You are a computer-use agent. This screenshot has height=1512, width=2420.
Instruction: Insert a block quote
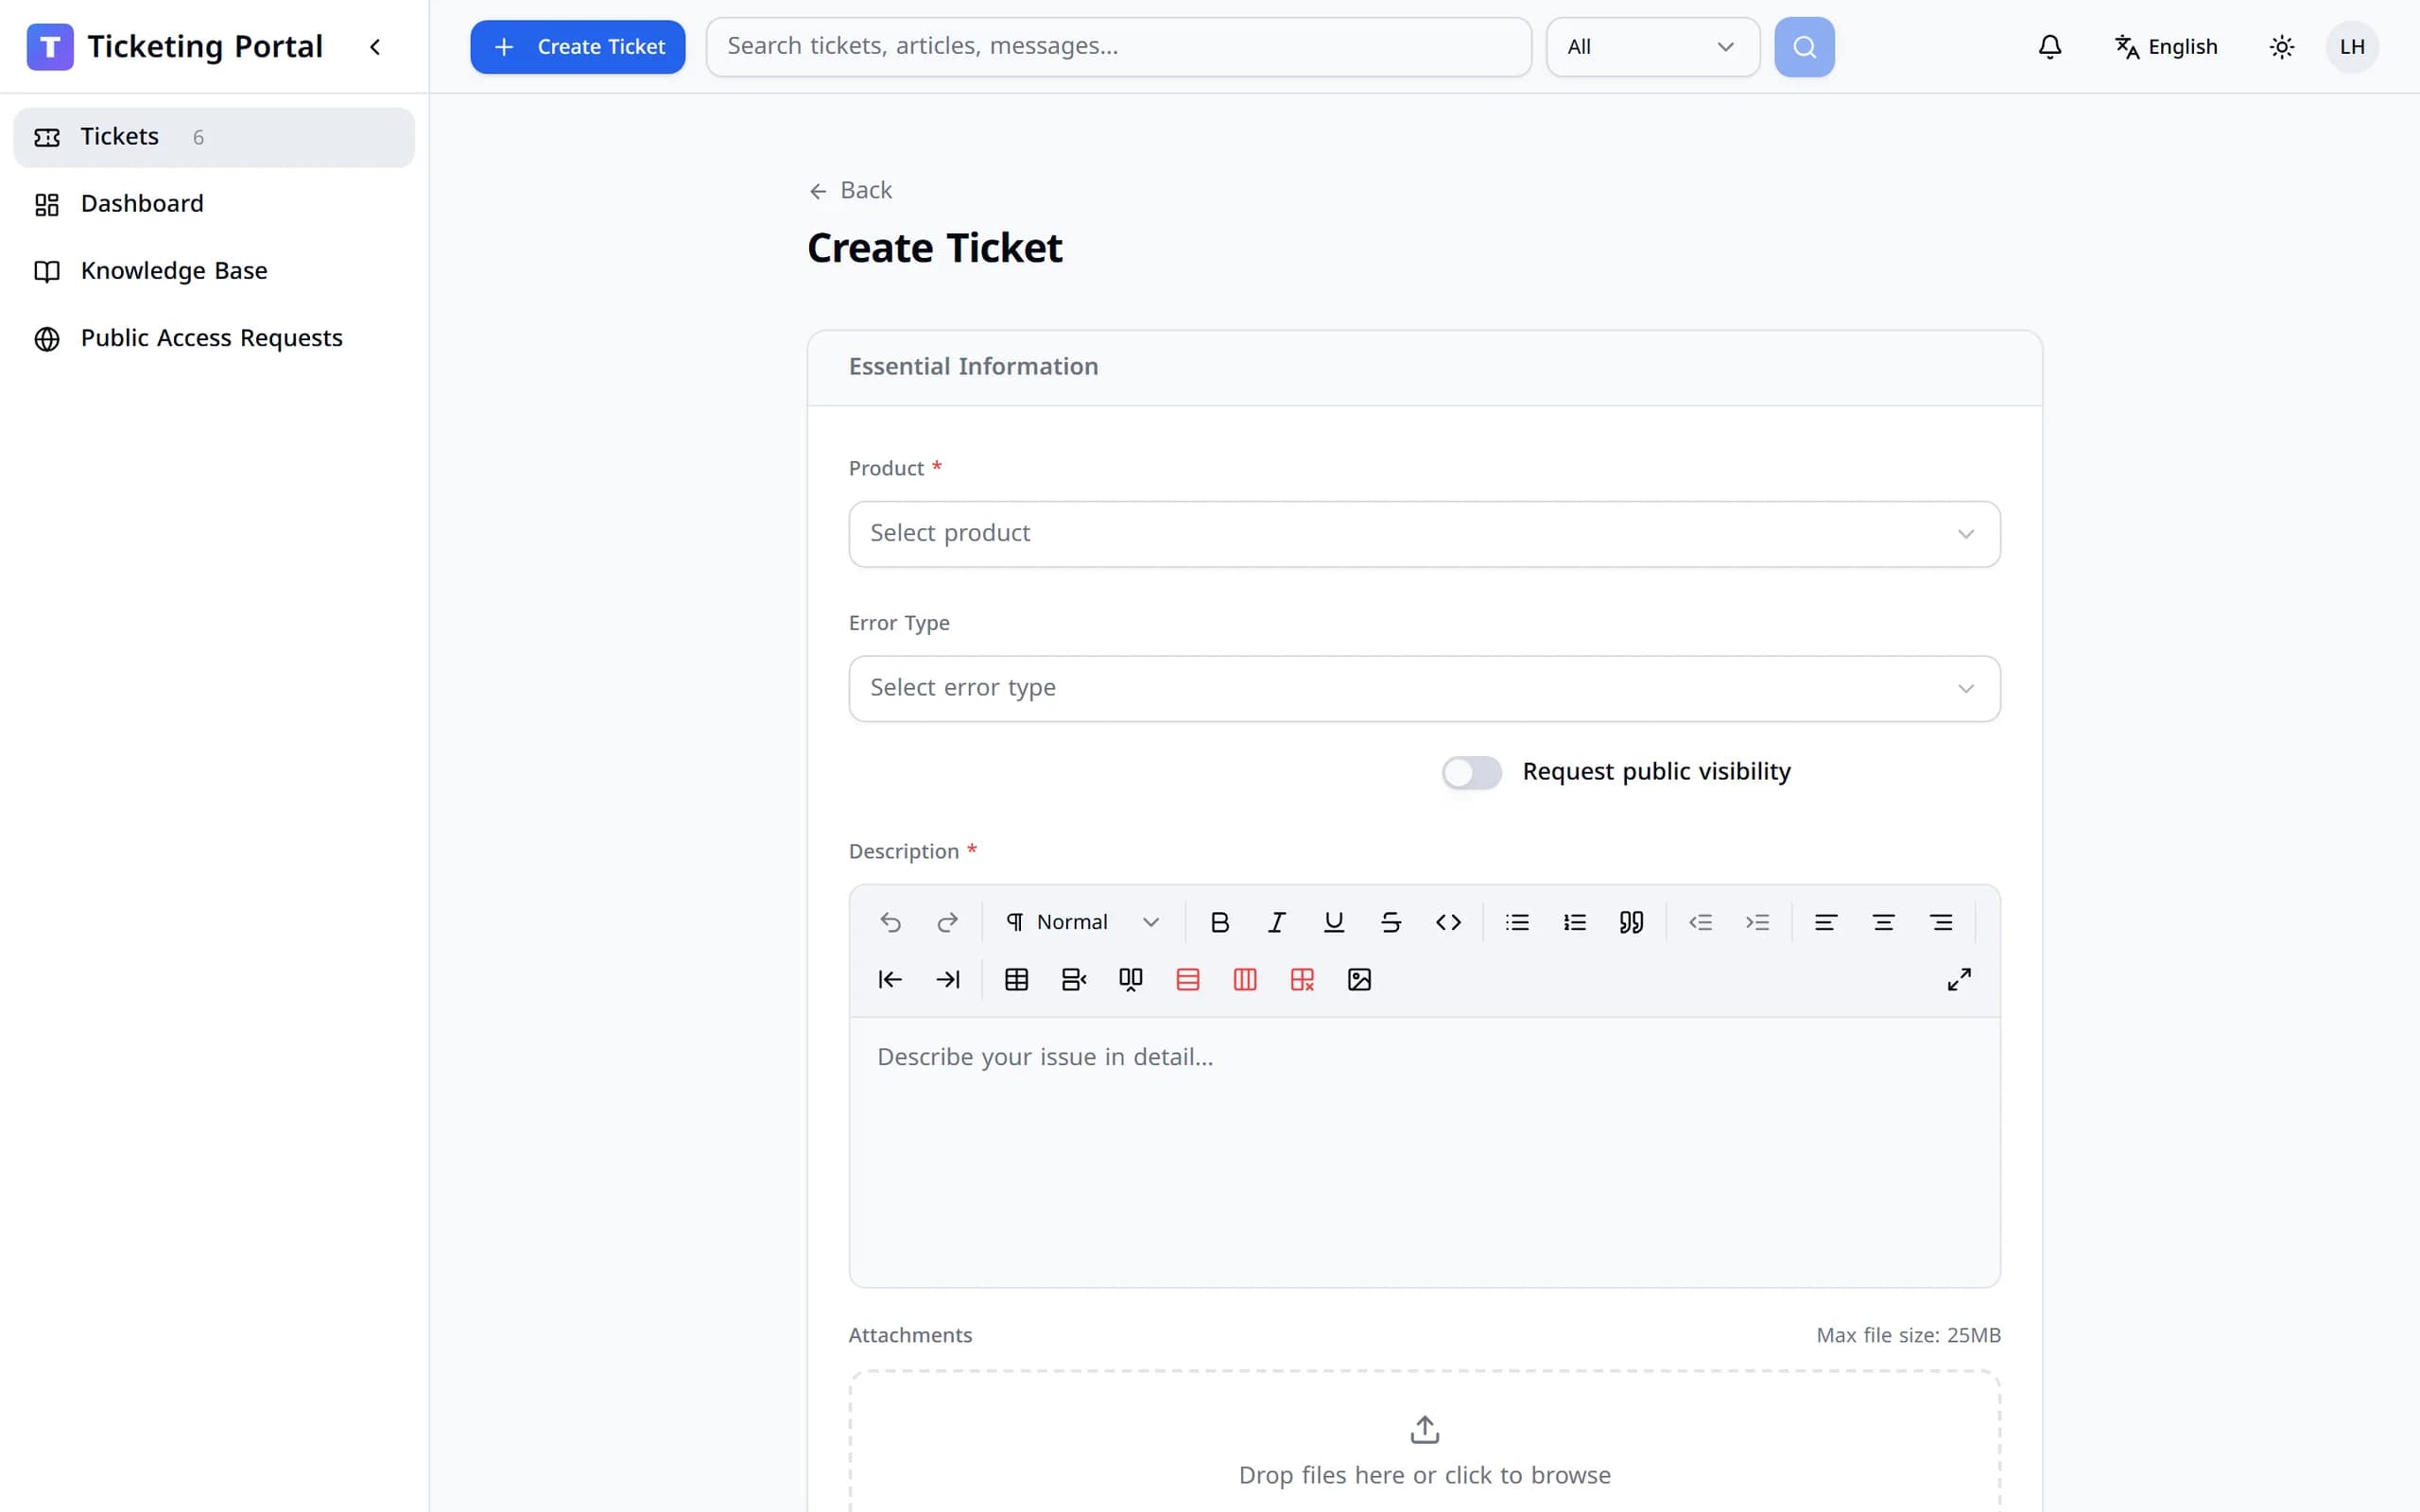(x=1631, y=922)
